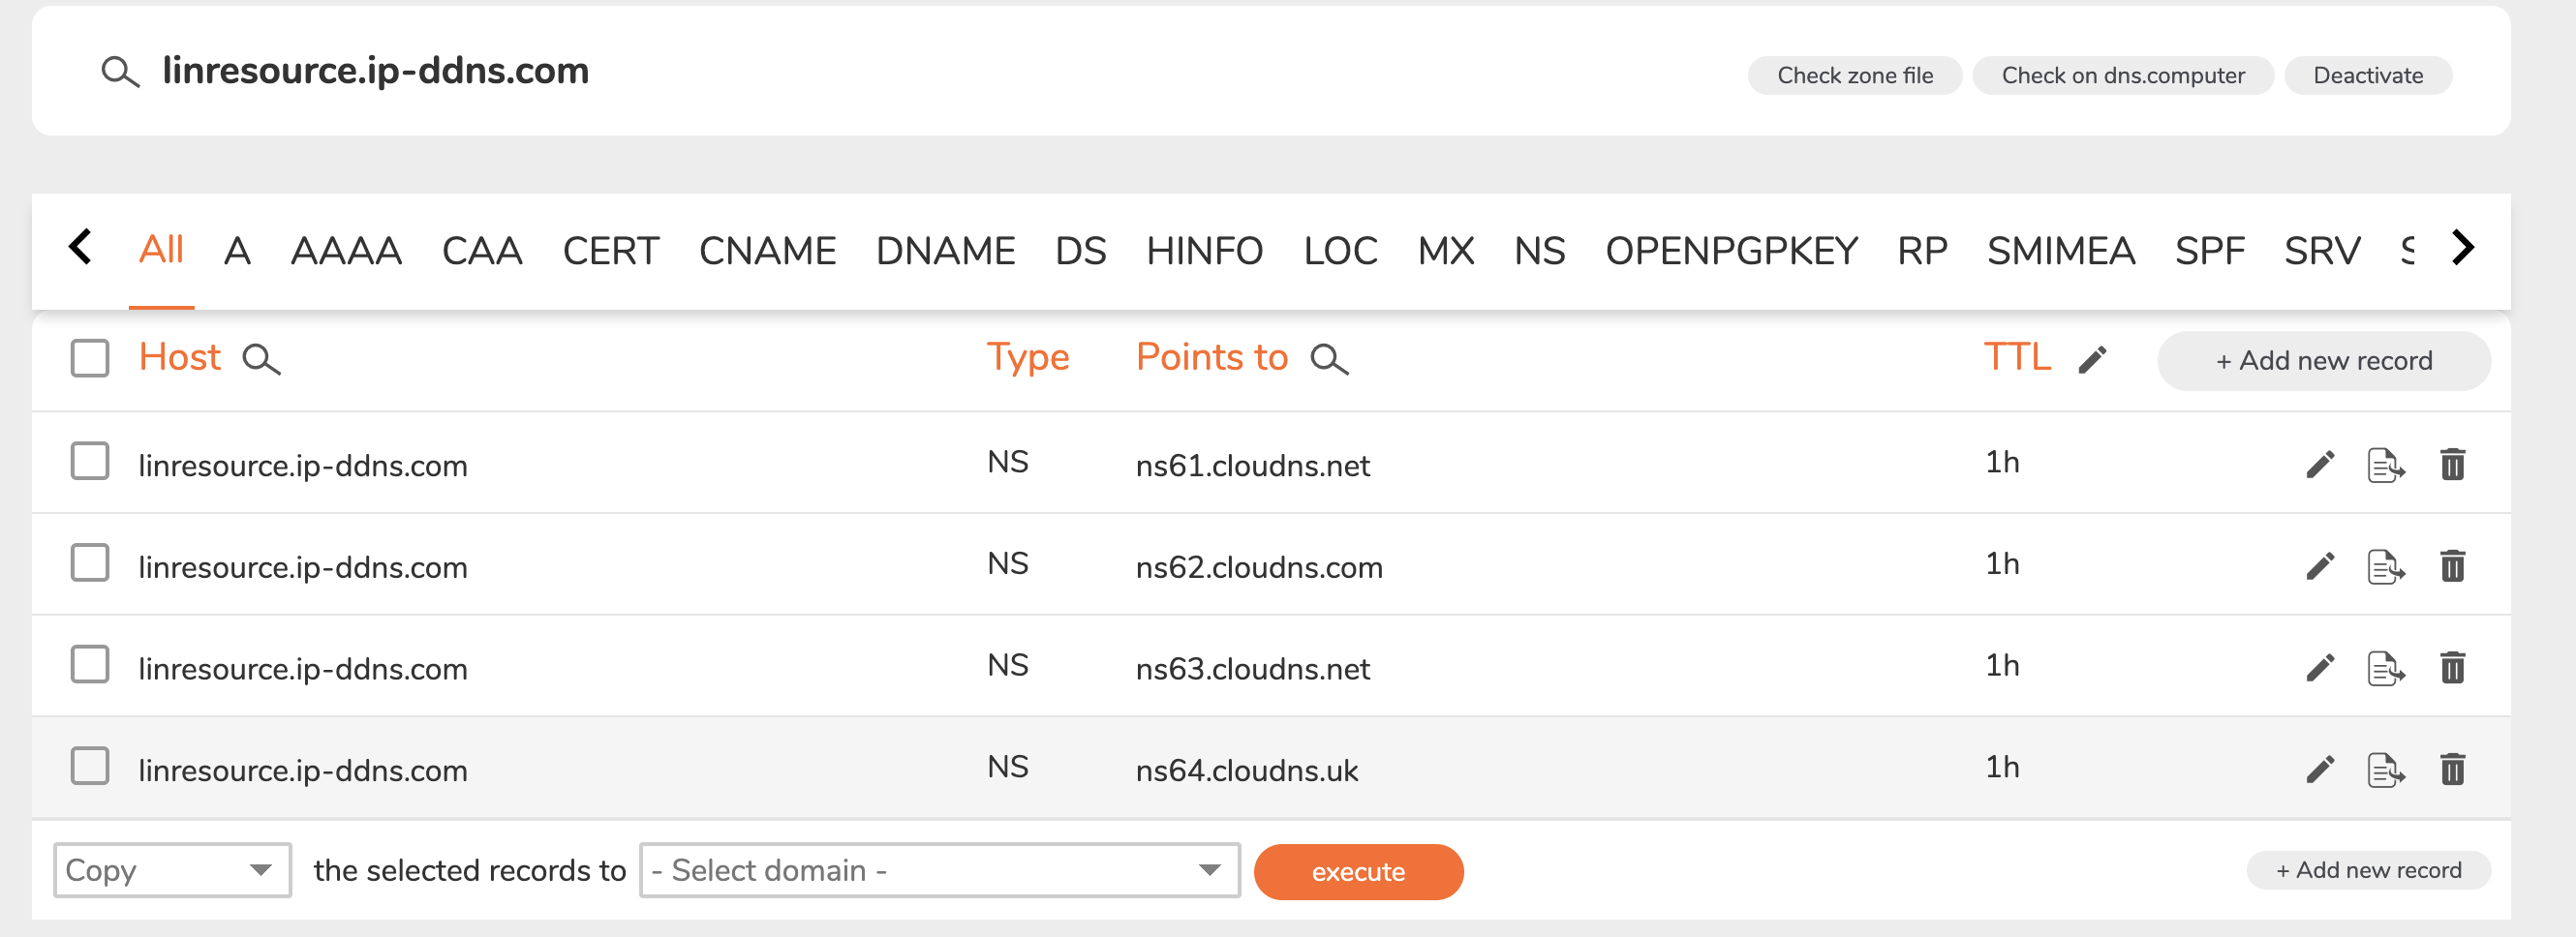The width and height of the screenshot is (2576, 937).
Task: Edit the ns63.cloudns.net record
Action: coord(2320,668)
